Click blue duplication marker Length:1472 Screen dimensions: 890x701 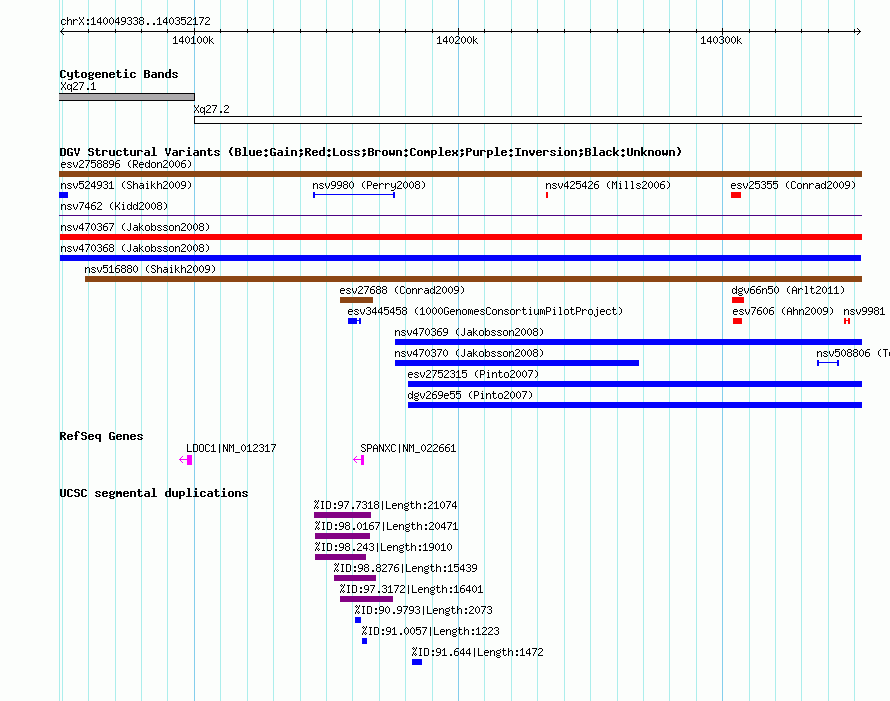[x=417, y=662]
